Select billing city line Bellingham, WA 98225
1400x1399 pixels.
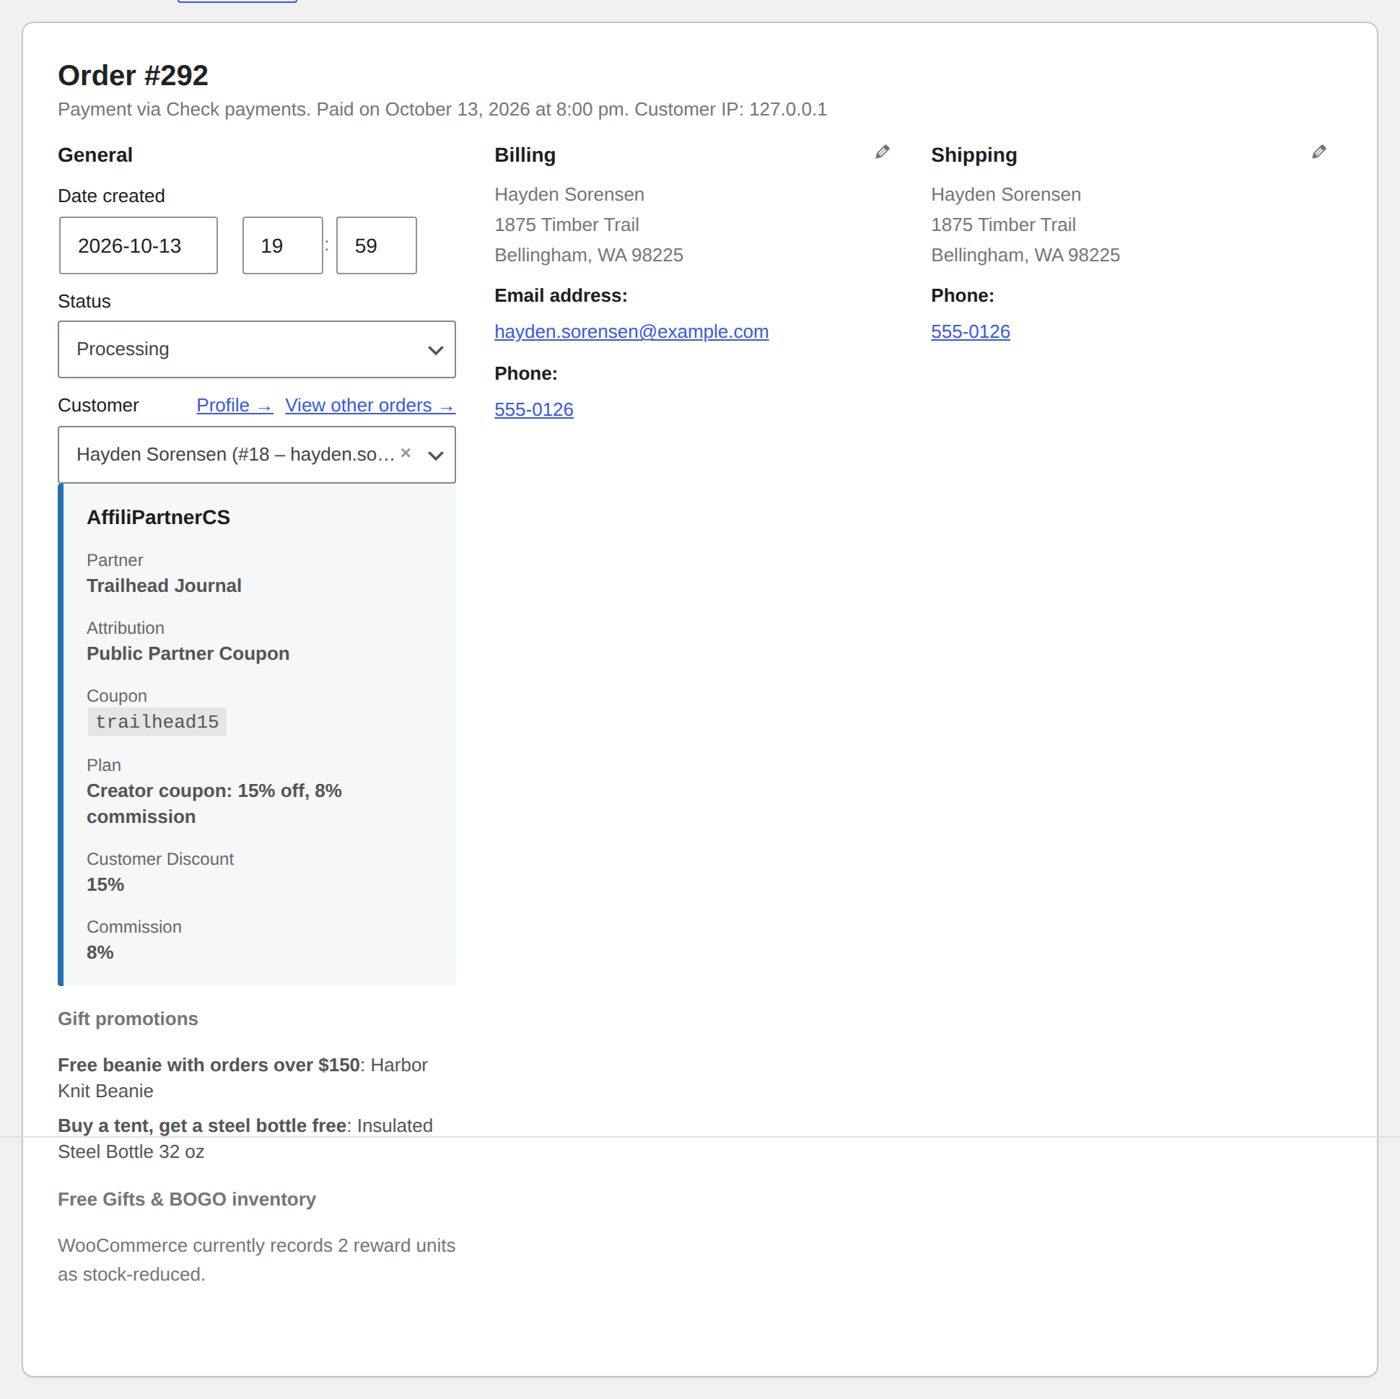click(589, 255)
